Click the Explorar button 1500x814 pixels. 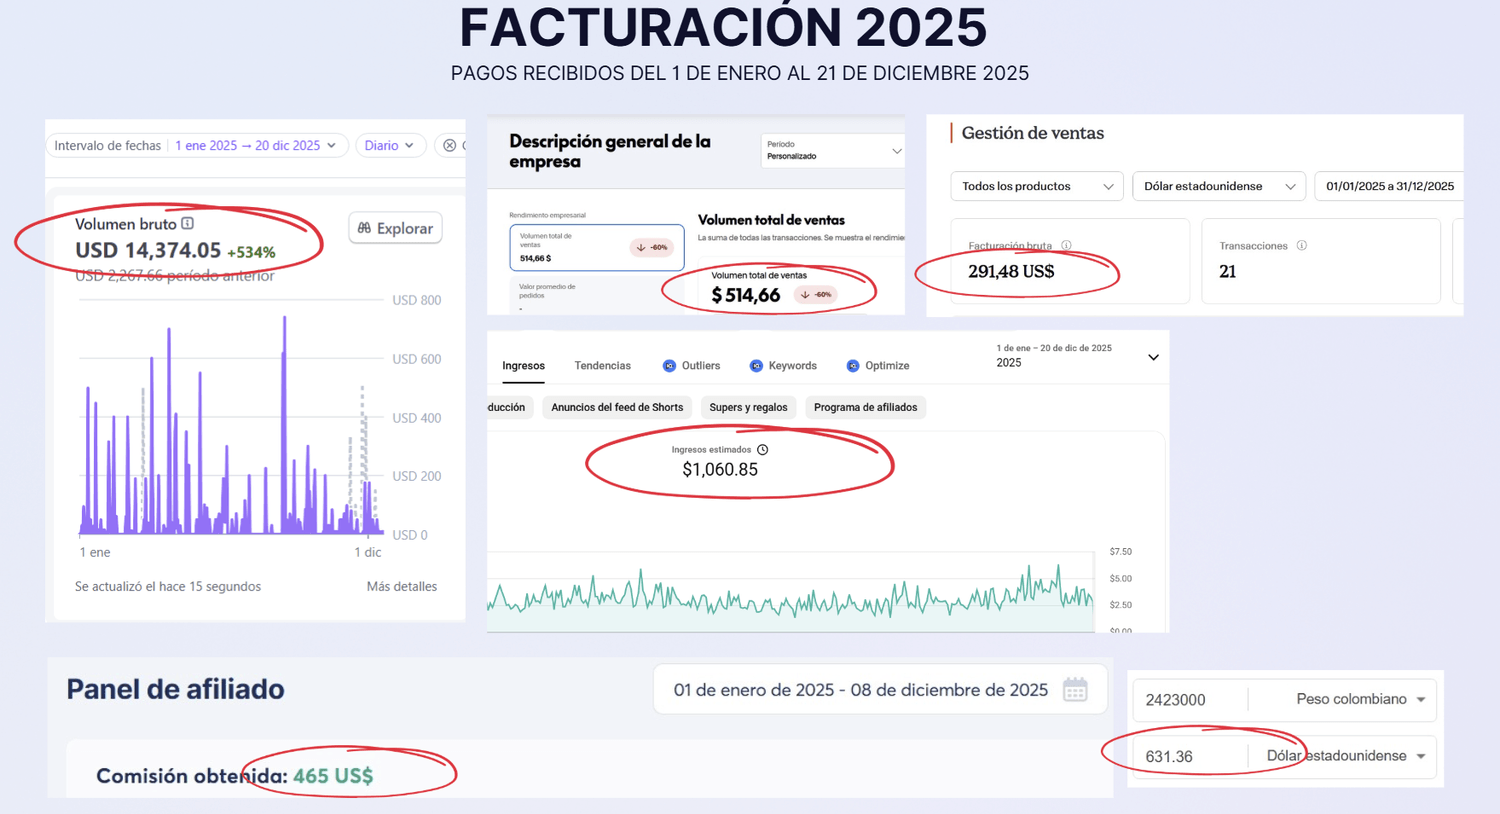(x=395, y=228)
